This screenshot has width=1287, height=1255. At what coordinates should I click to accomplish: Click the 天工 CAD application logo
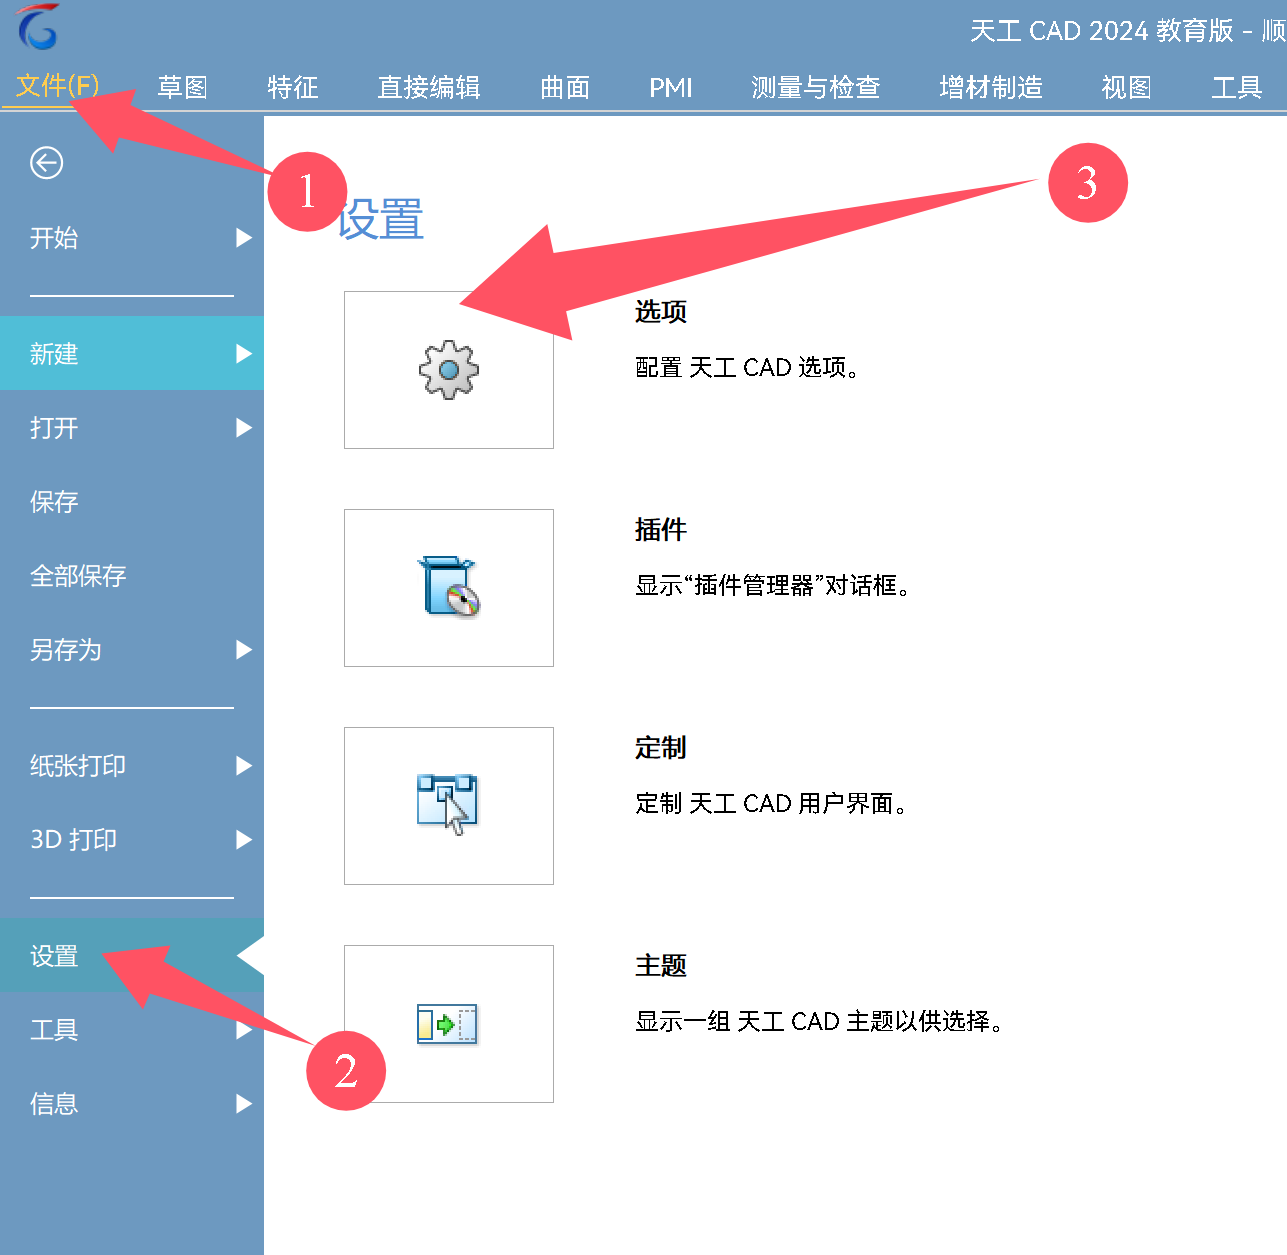click(38, 27)
